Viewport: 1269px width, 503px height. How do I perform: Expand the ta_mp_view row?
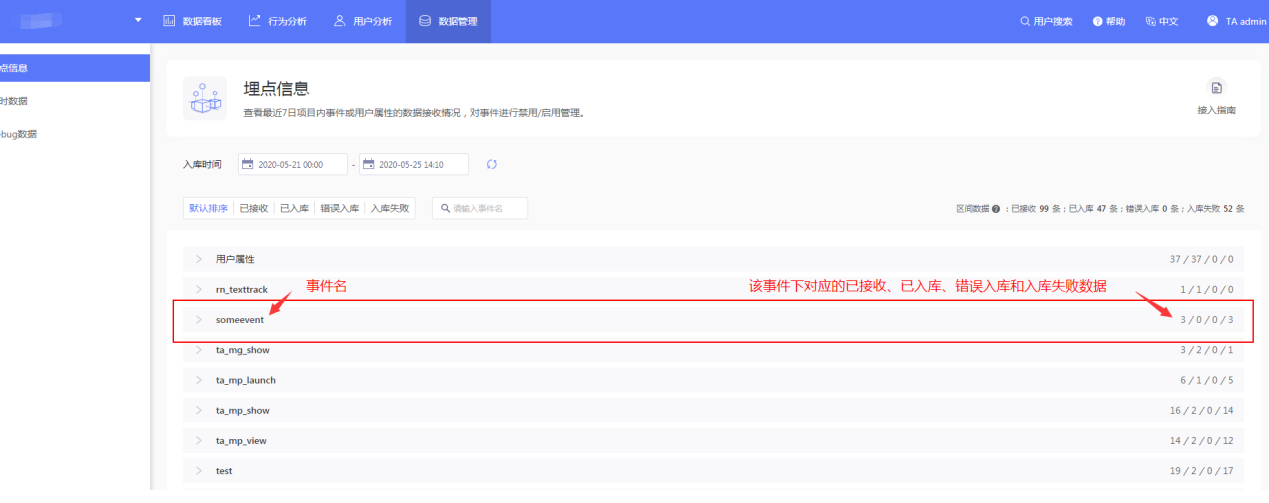click(199, 440)
